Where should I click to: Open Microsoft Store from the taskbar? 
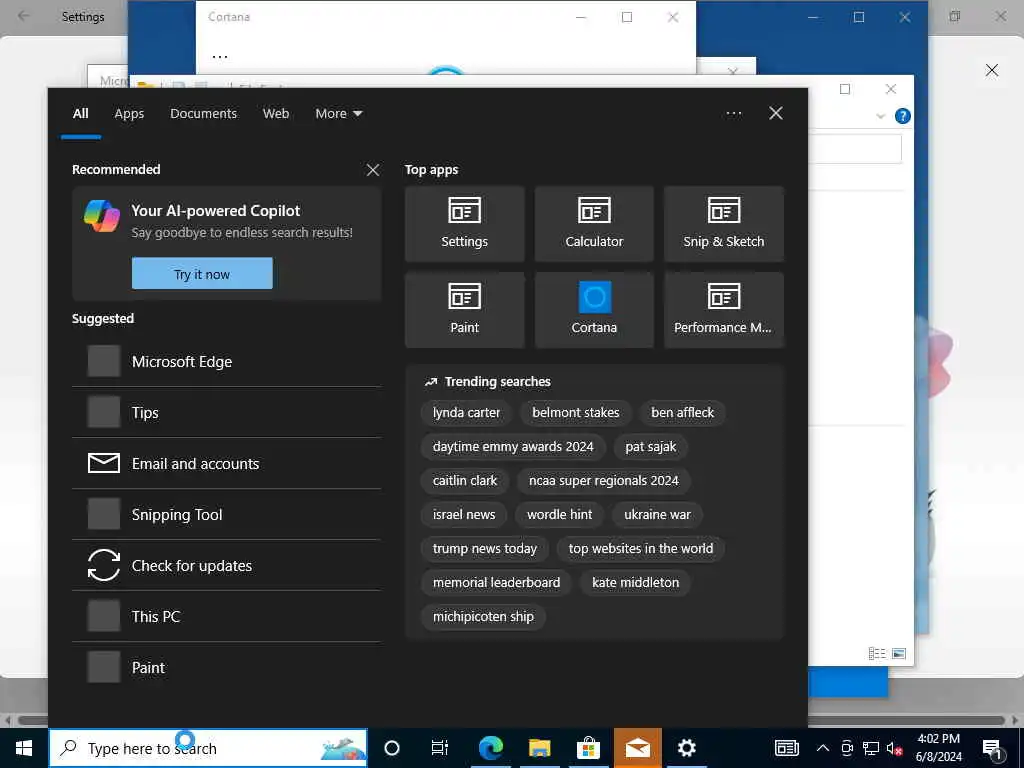click(x=588, y=748)
